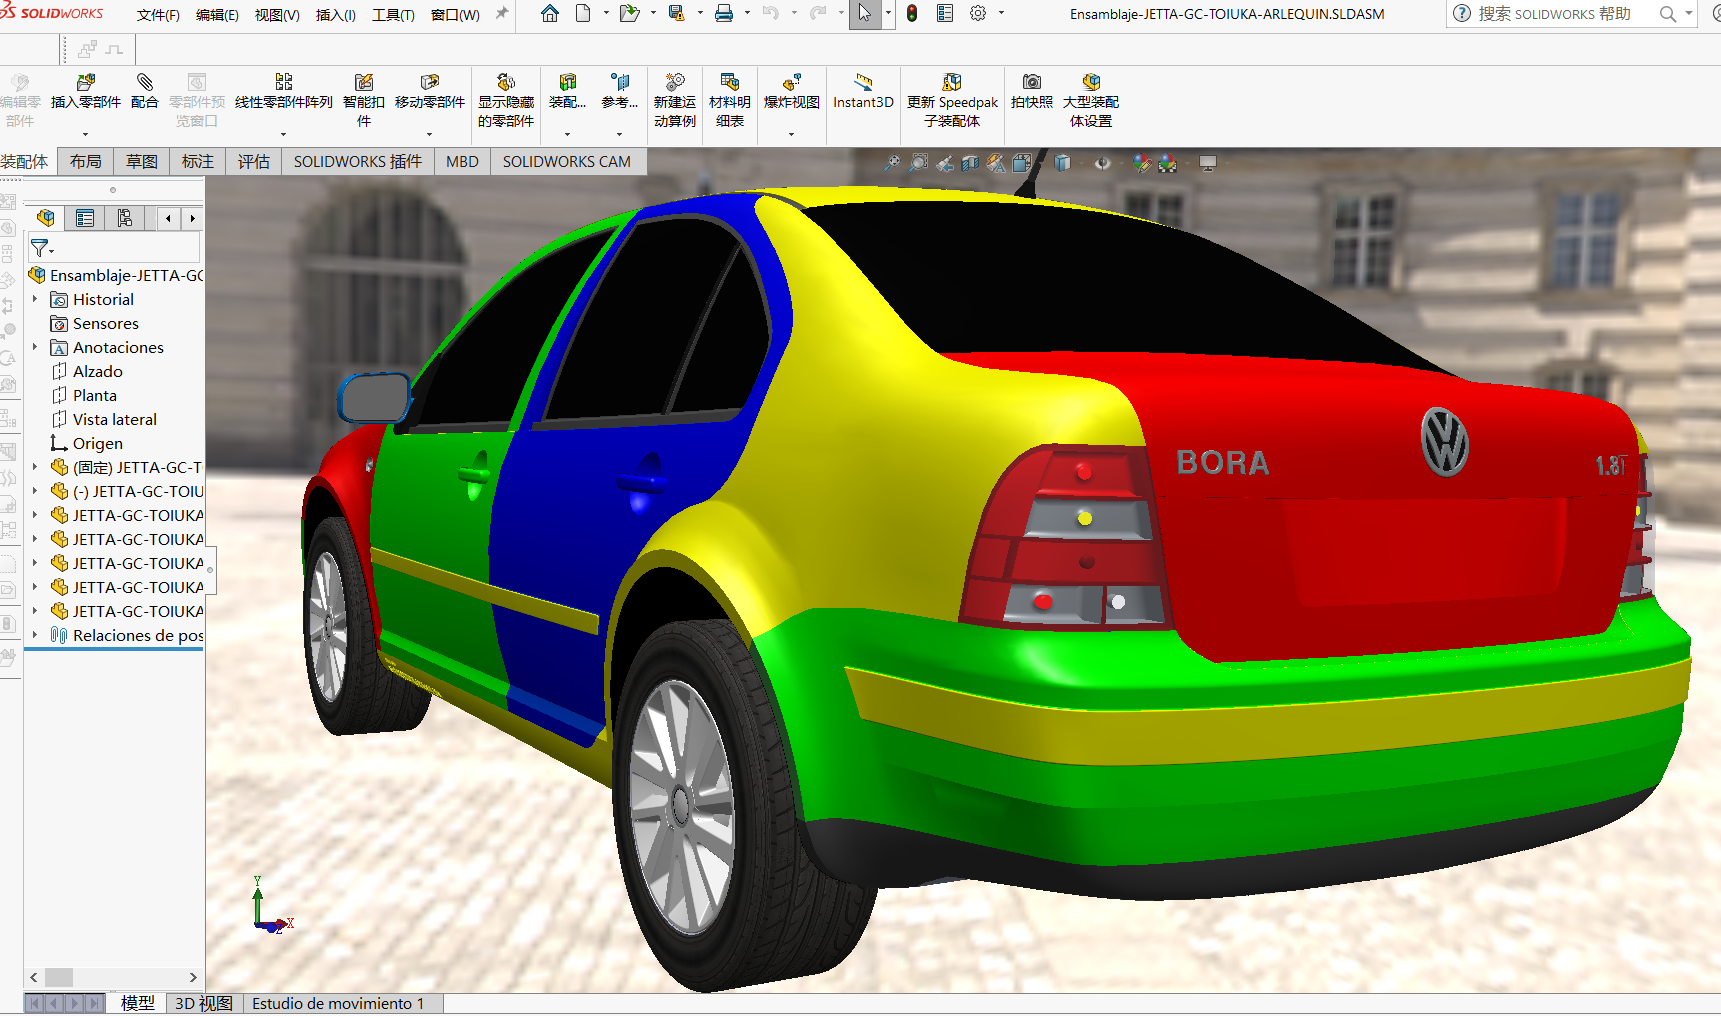Open the 3D 视图 bottom tab
This screenshot has width=1721, height=1016.
(204, 1003)
